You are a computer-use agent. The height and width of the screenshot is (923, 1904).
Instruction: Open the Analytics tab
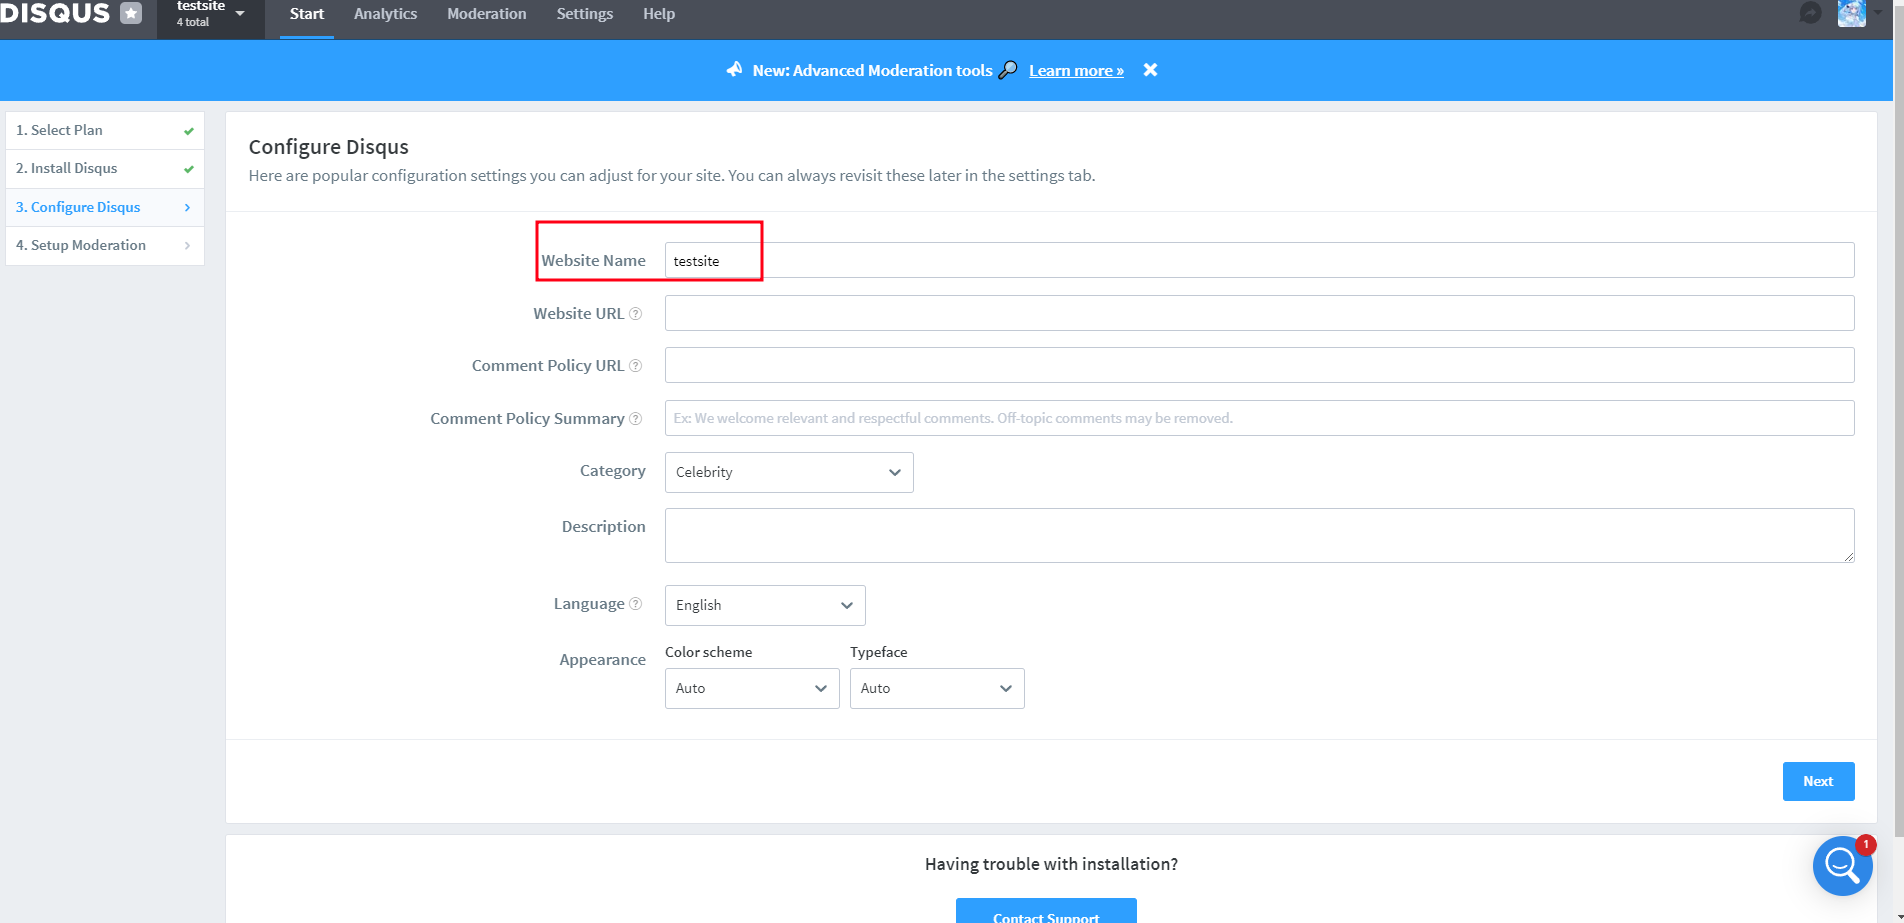pos(385,14)
